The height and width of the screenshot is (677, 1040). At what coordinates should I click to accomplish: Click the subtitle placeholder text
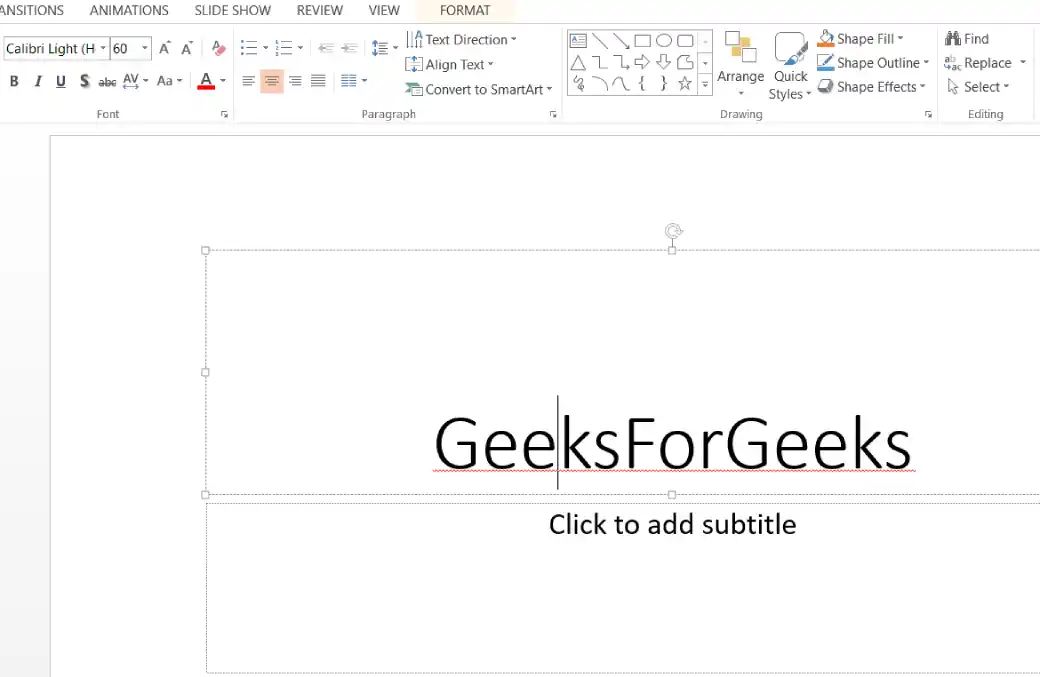[x=672, y=524]
